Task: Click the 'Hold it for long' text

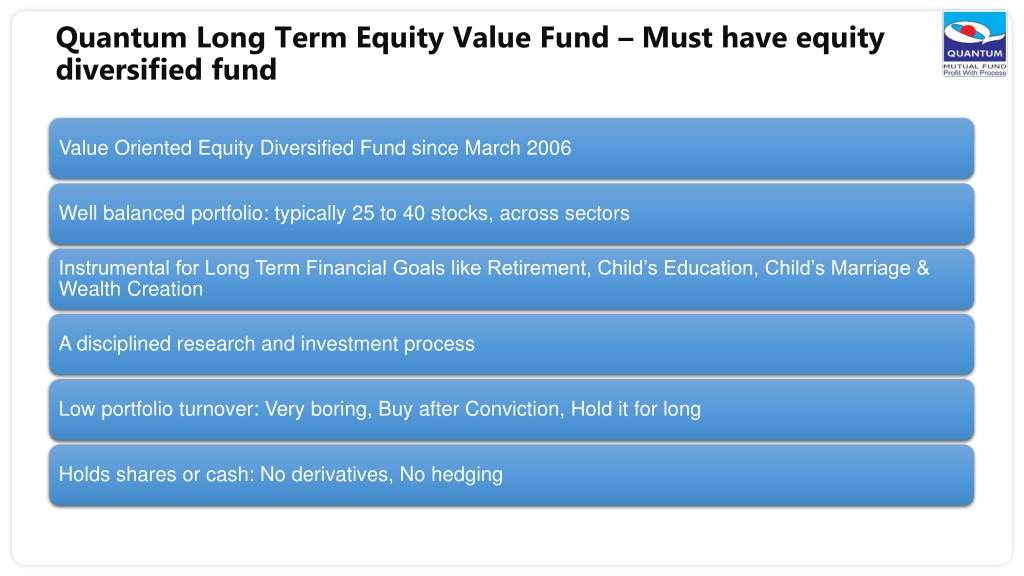Action: pyautogui.click(x=635, y=409)
